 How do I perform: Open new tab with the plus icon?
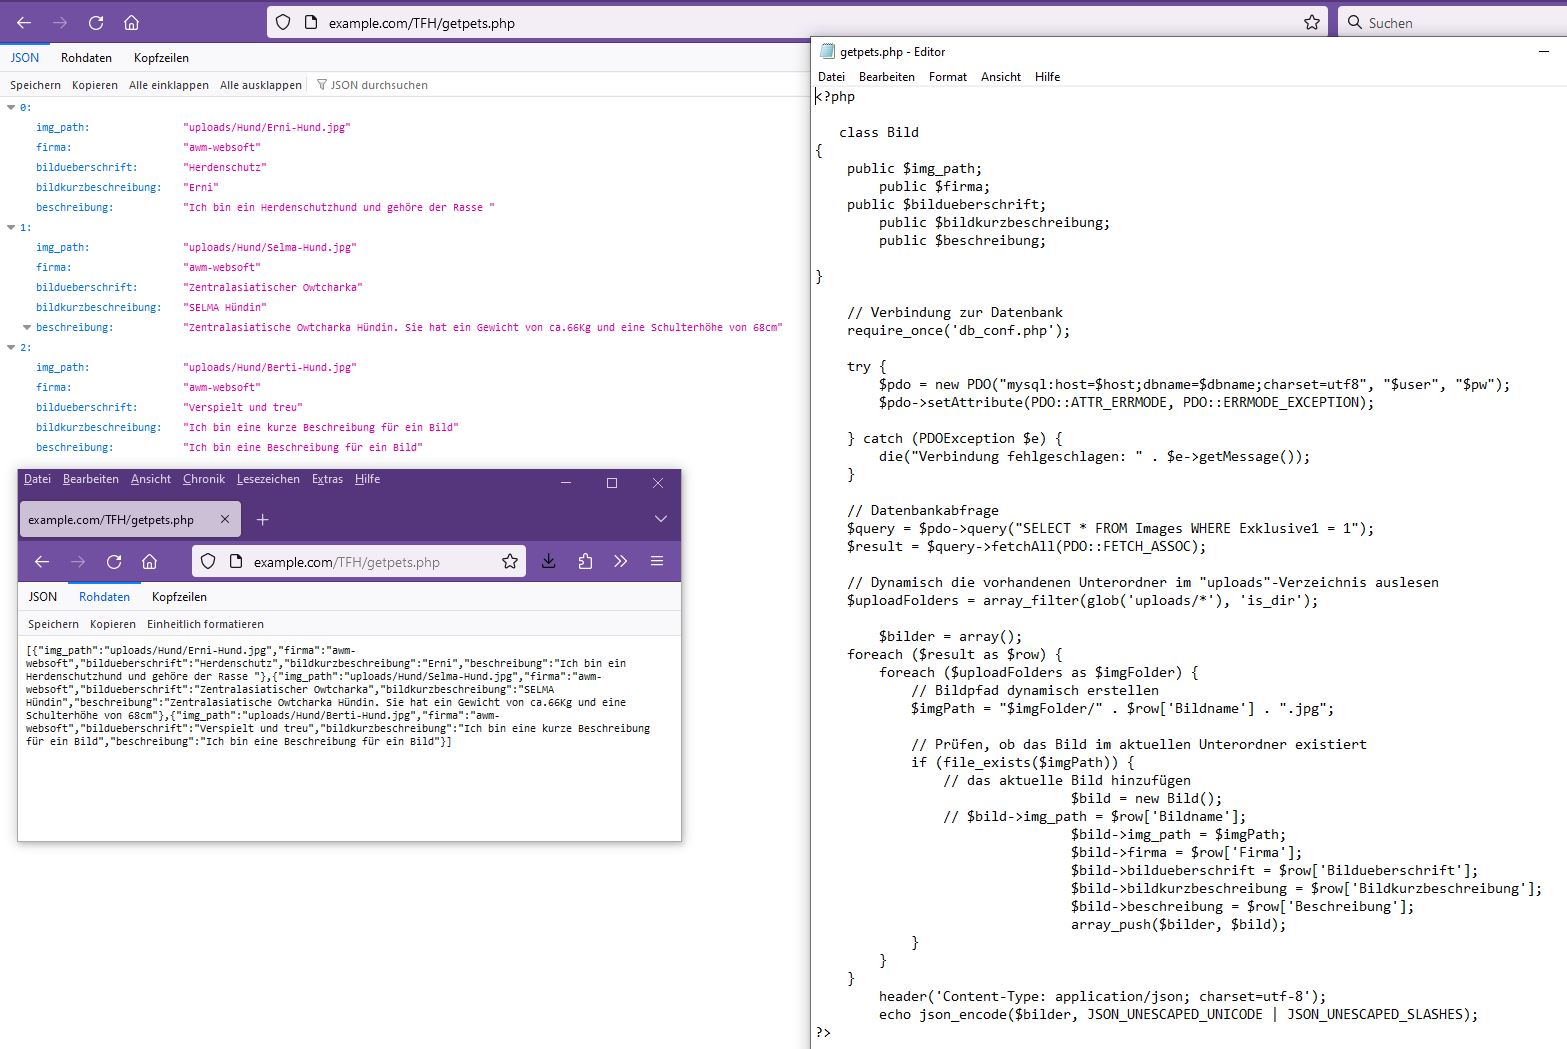tap(262, 519)
